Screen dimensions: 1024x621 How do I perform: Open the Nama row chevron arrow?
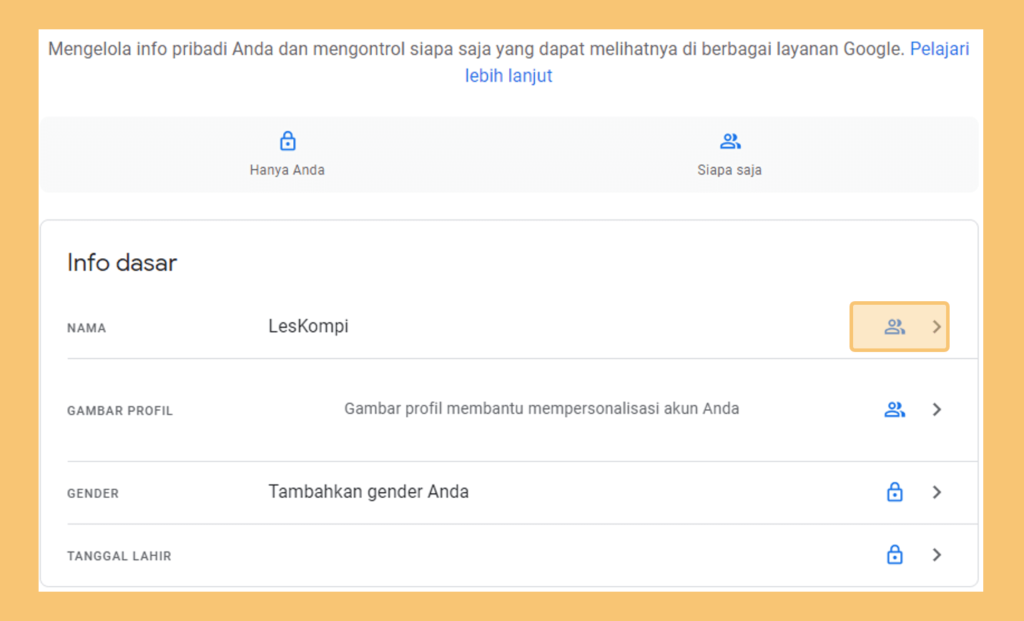[936, 326]
